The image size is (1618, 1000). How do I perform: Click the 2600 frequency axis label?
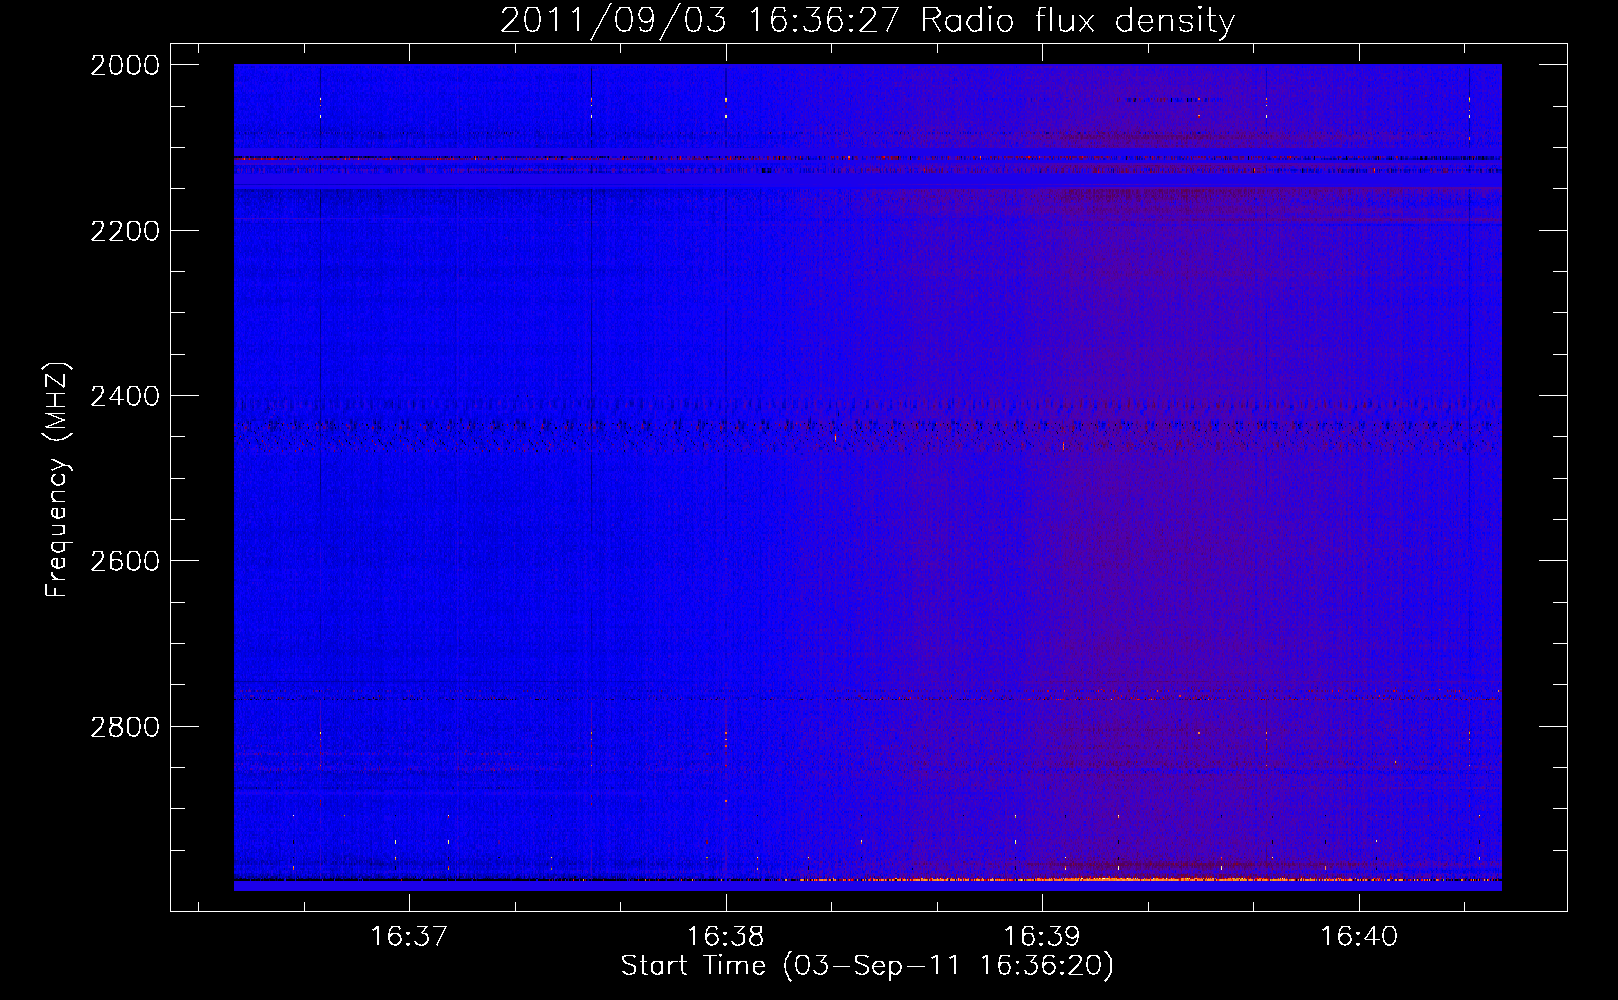click(125, 561)
